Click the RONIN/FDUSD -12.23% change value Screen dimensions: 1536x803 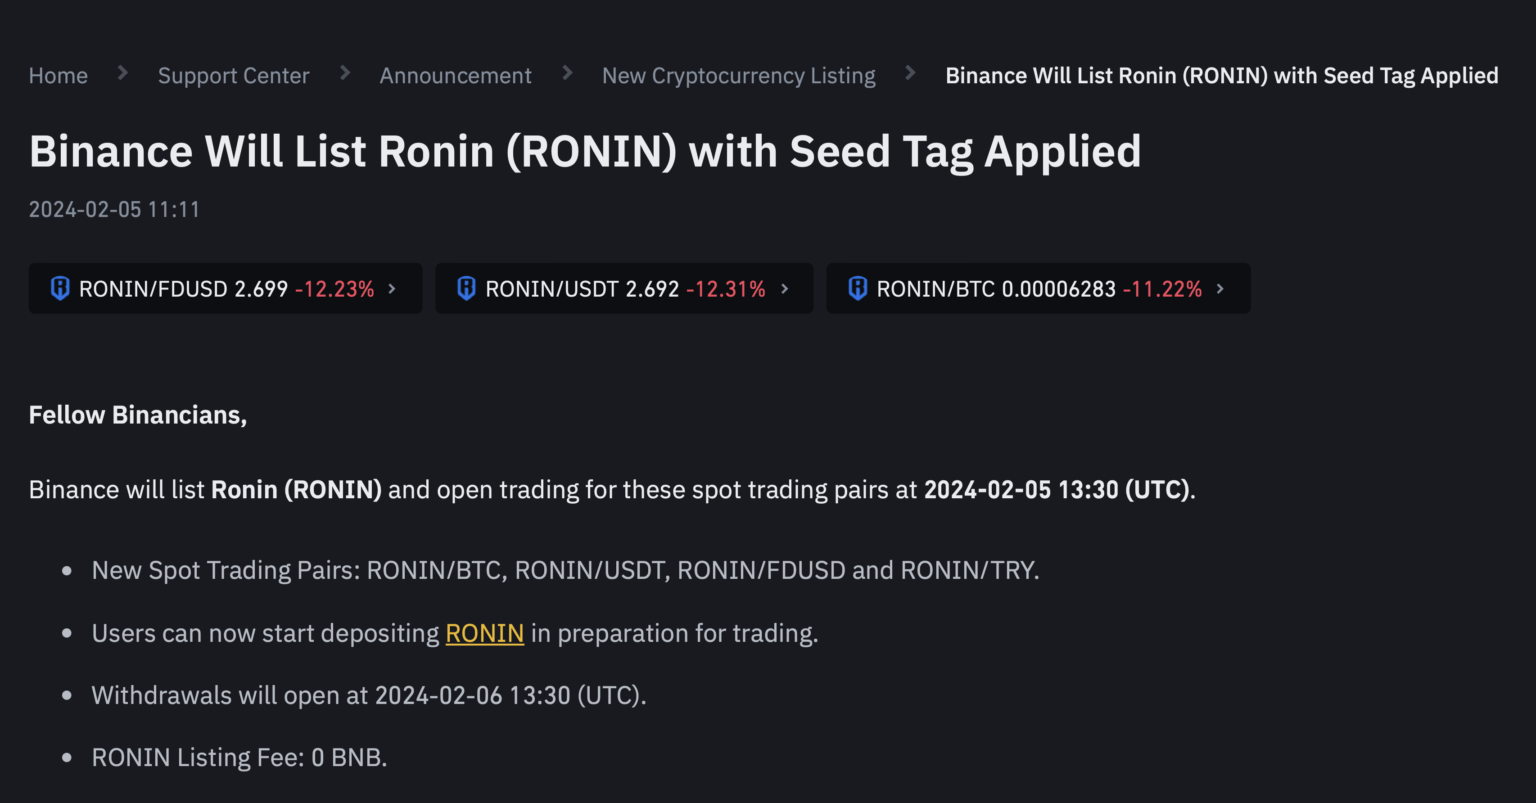[334, 290]
